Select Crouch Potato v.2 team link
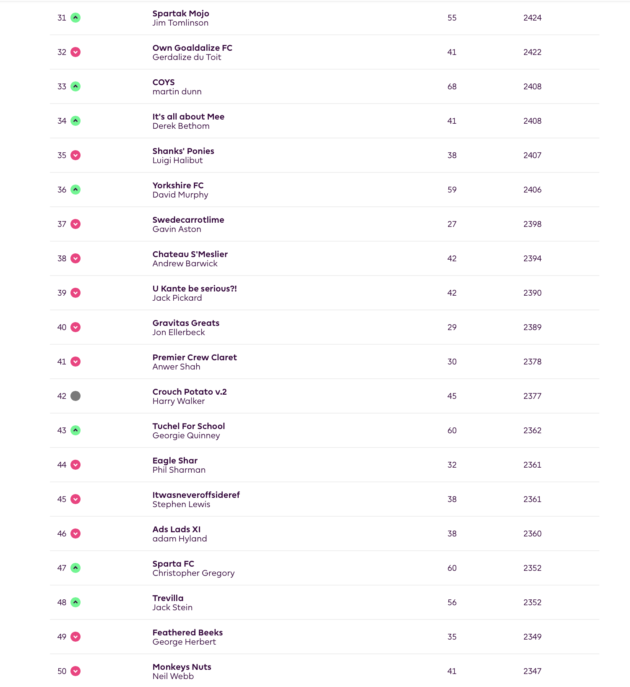Screen dimensions: 630x687 (x=189, y=392)
